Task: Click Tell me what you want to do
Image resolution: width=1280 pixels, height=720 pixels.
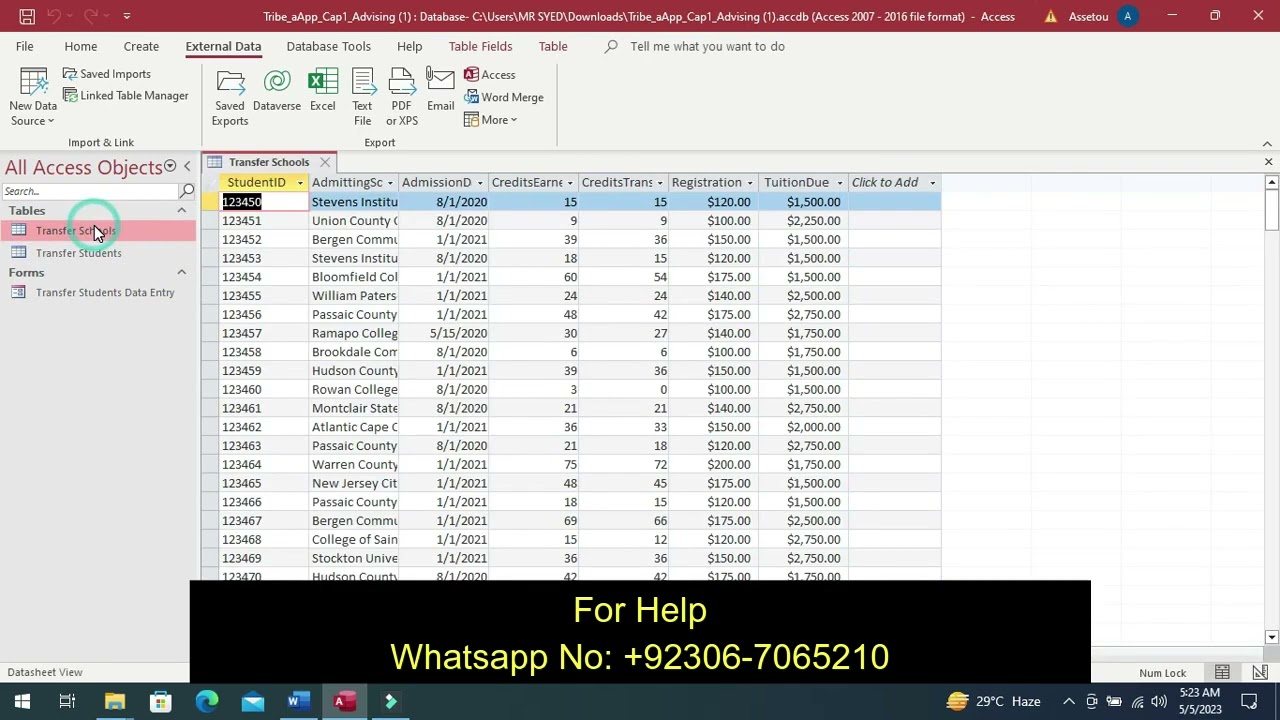Action: tap(707, 46)
